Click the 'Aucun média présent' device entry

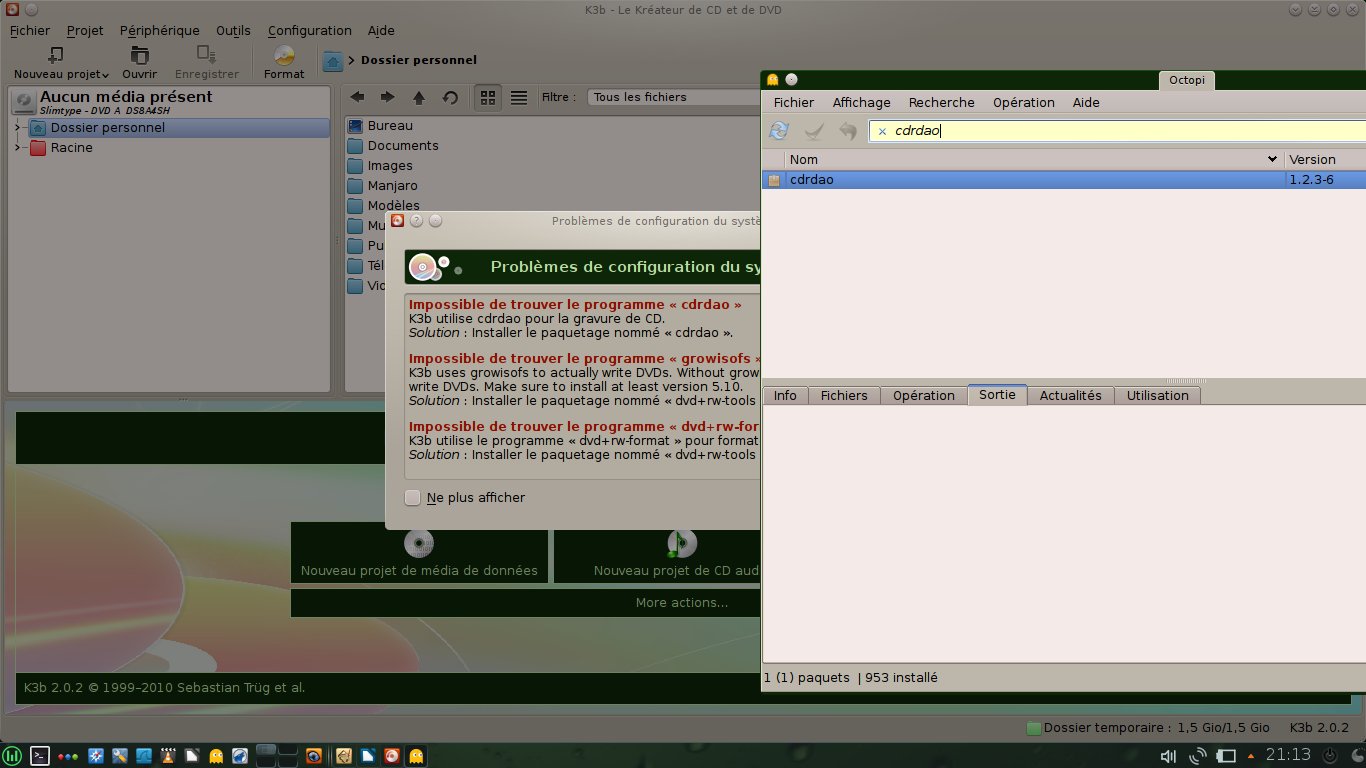(168, 101)
